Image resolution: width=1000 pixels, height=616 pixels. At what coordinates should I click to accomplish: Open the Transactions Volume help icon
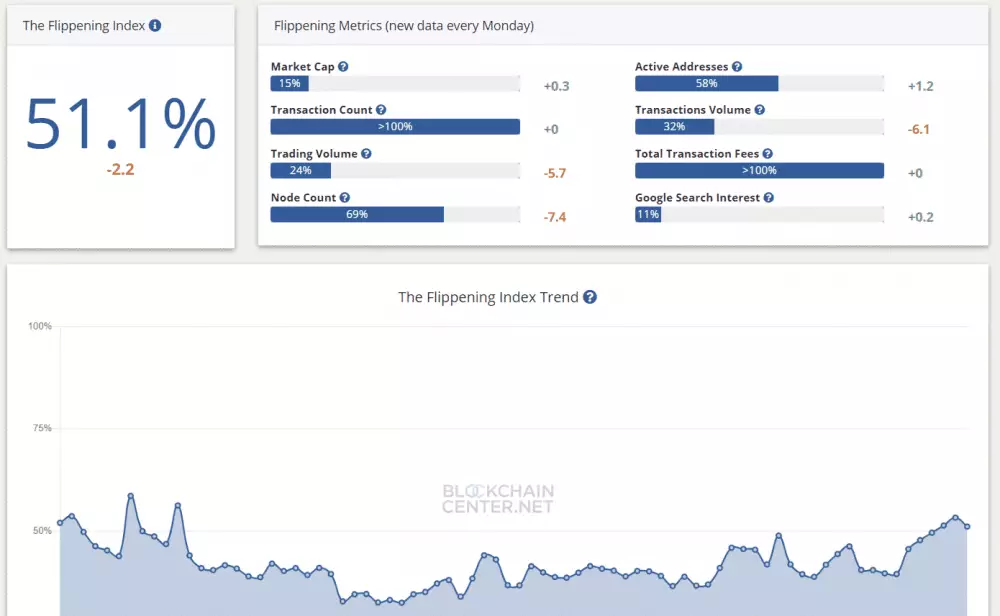[x=758, y=109]
